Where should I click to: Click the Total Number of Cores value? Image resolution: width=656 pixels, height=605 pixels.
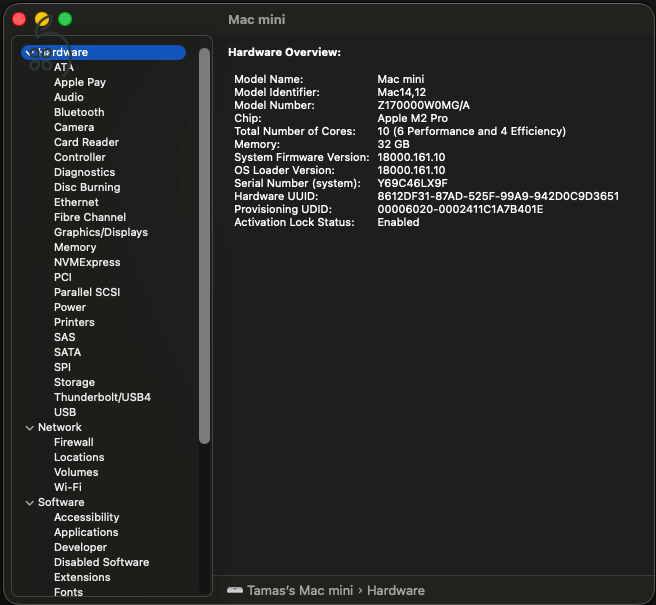pyautogui.click(x=472, y=131)
